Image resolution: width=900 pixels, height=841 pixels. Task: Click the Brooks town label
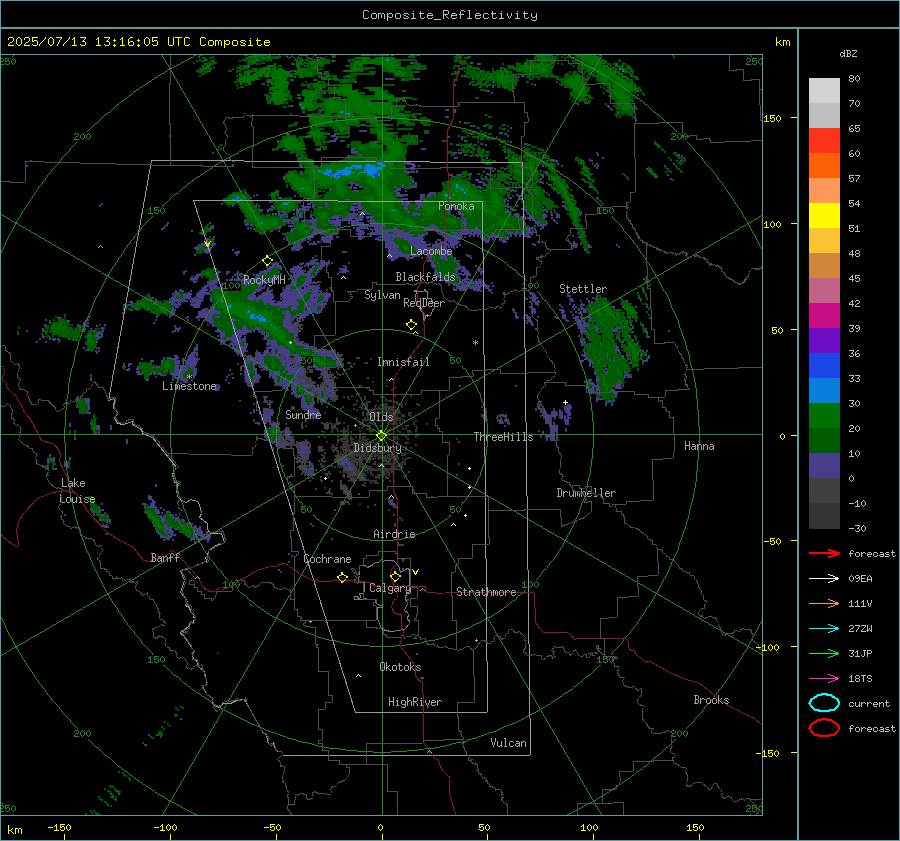[x=711, y=700]
